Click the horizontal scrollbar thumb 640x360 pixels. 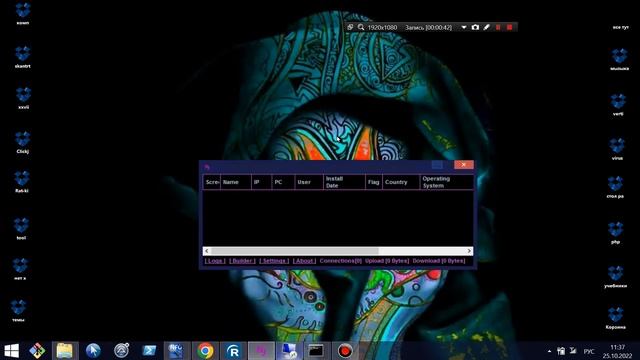295,251
